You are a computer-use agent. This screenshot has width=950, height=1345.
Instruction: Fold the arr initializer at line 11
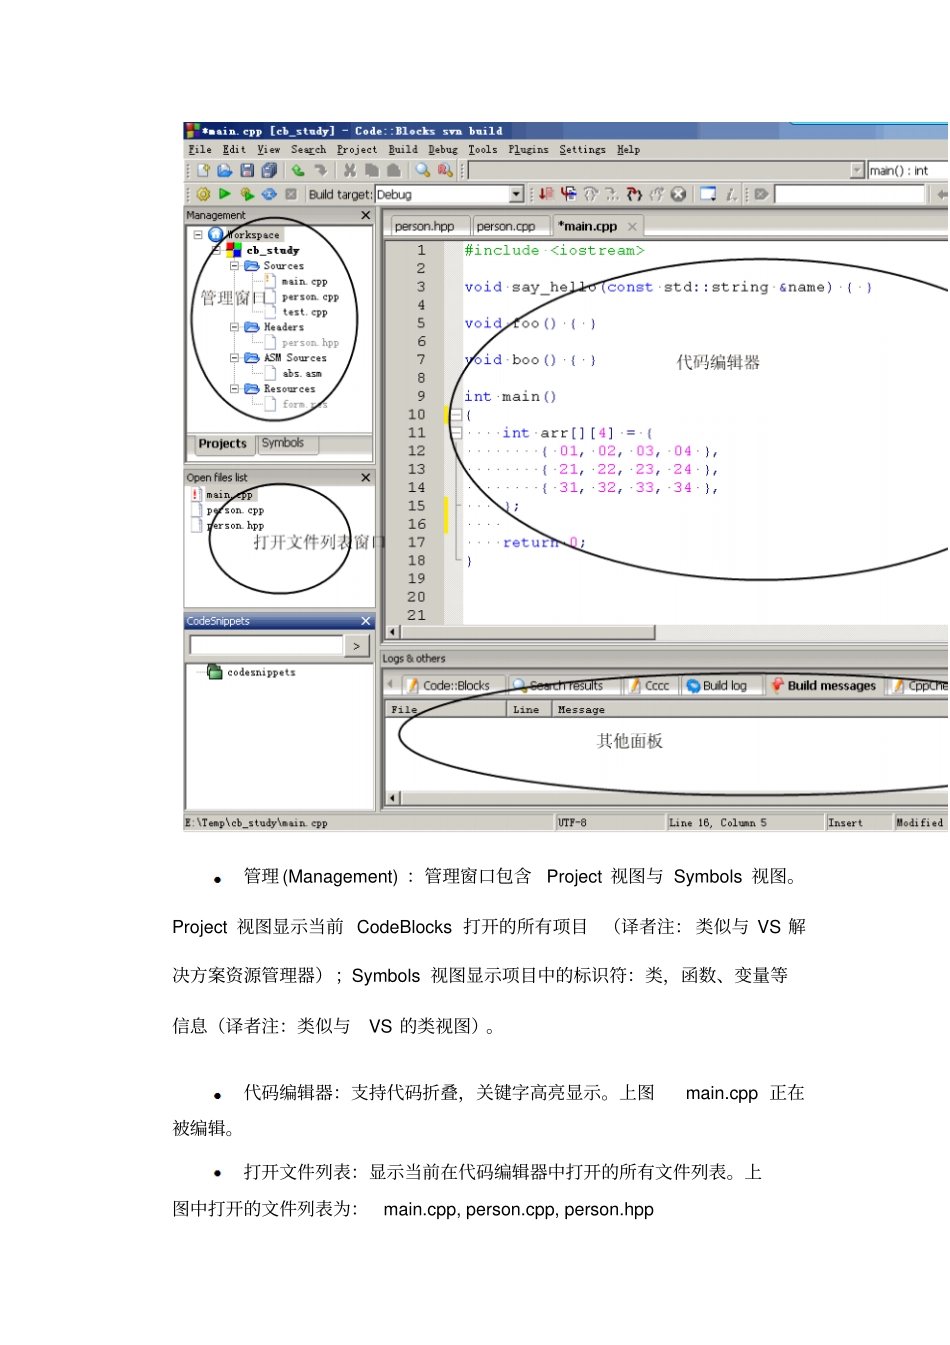(456, 433)
